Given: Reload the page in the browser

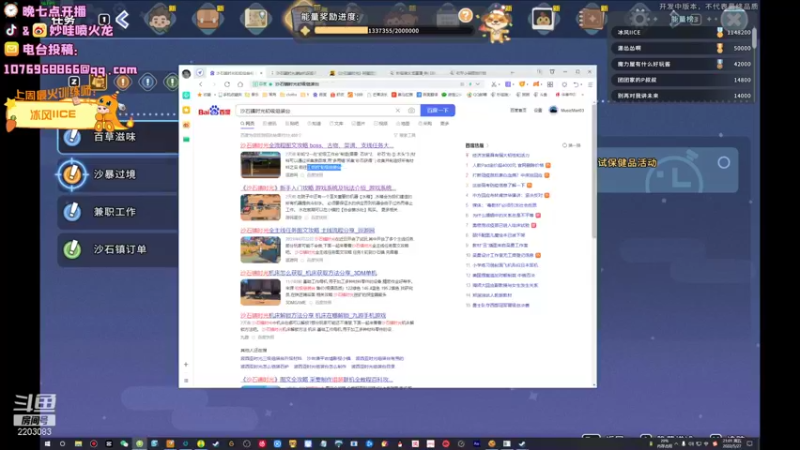Looking at the screenshot, I should click(x=227, y=84).
